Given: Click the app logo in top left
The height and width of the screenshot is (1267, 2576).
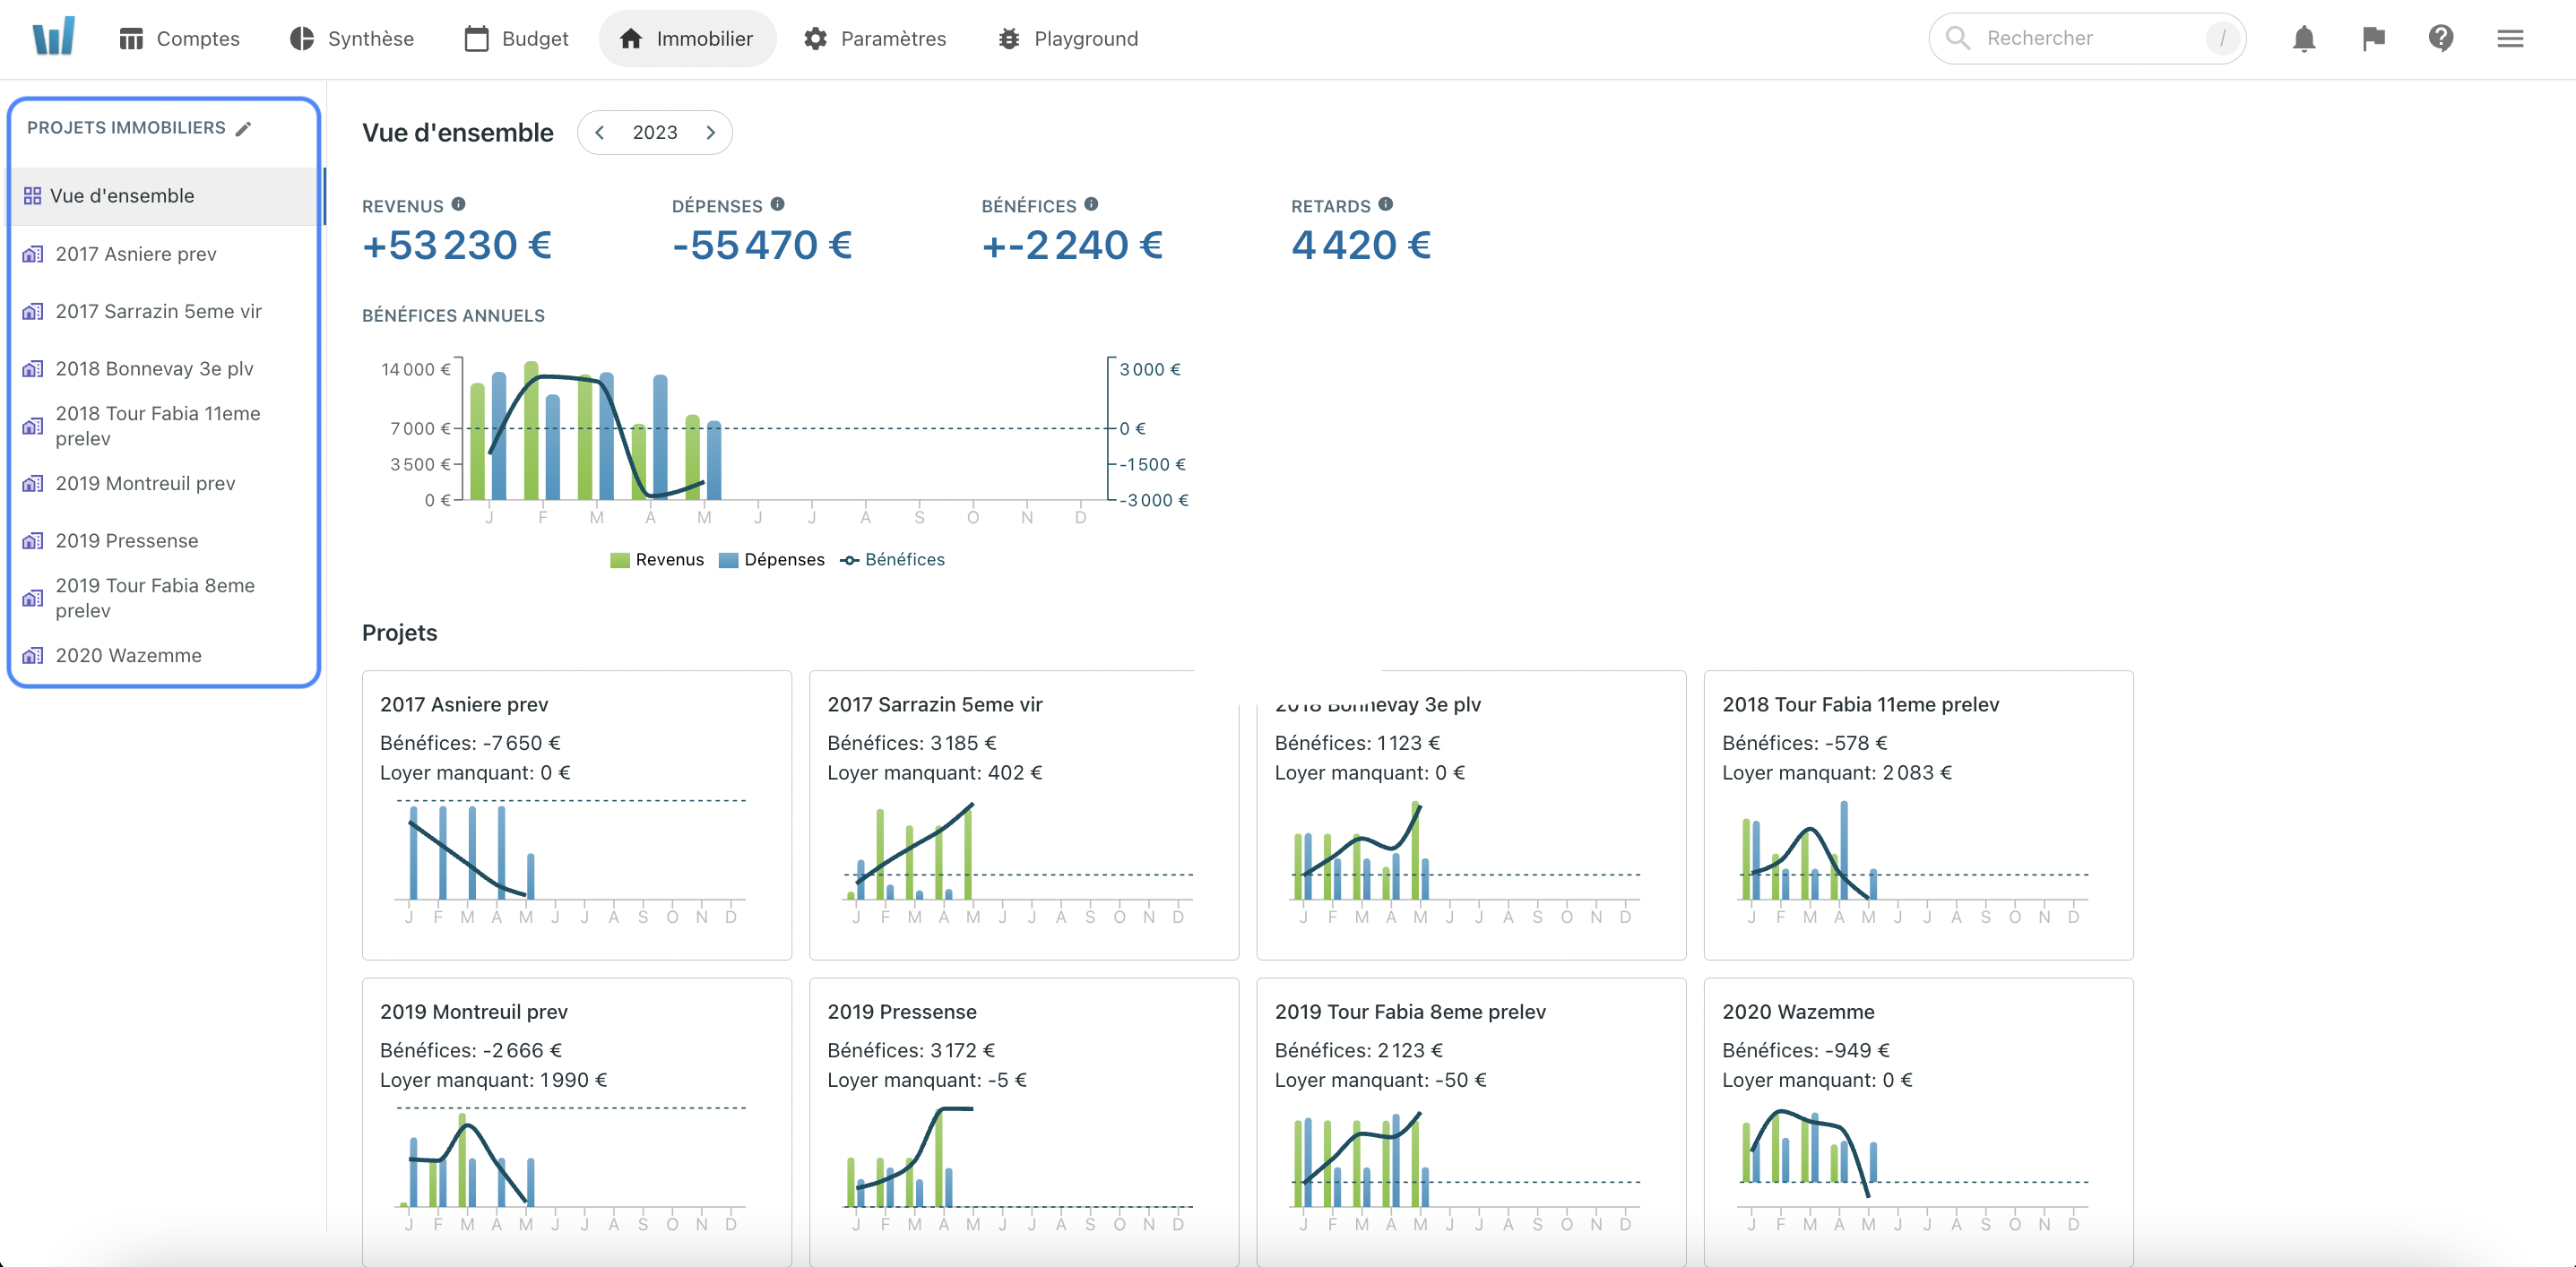Looking at the screenshot, I should (x=53, y=37).
